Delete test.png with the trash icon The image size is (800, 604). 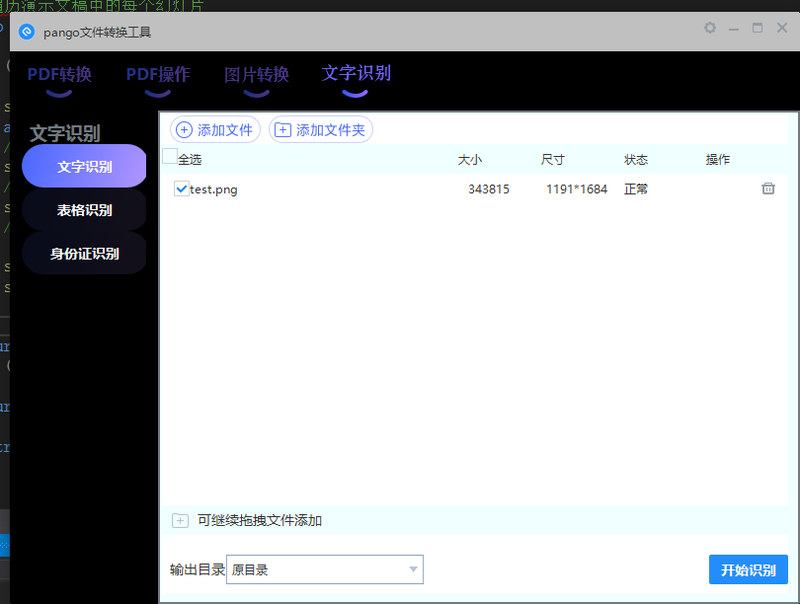click(768, 188)
